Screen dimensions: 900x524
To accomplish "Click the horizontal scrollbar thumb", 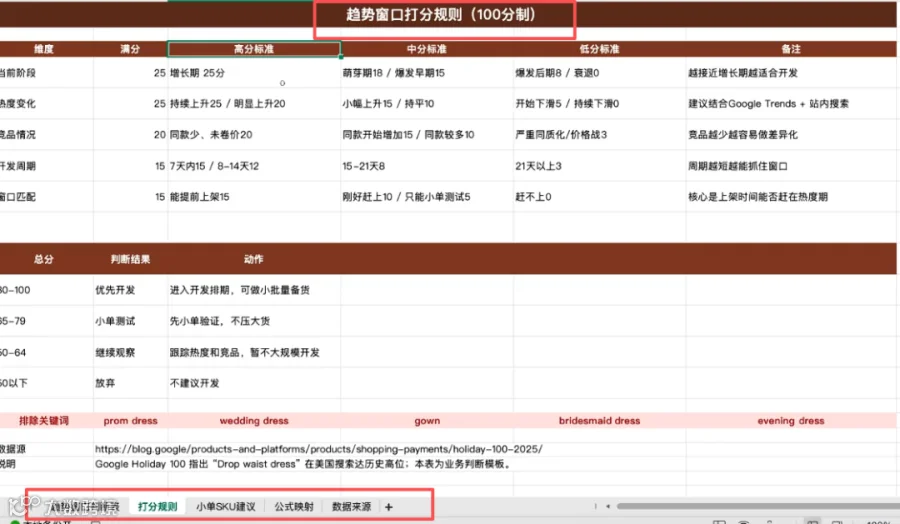I will click(758, 506).
